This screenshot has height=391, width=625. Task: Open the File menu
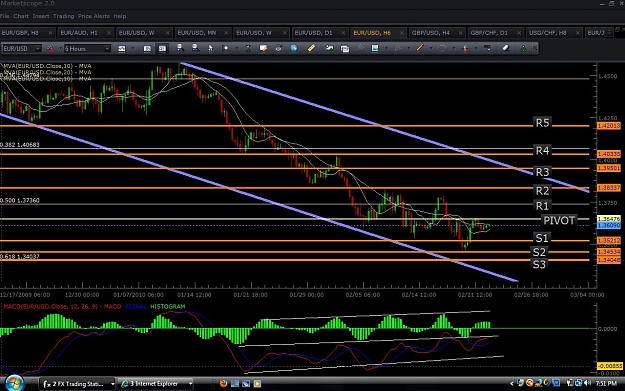coord(4,16)
